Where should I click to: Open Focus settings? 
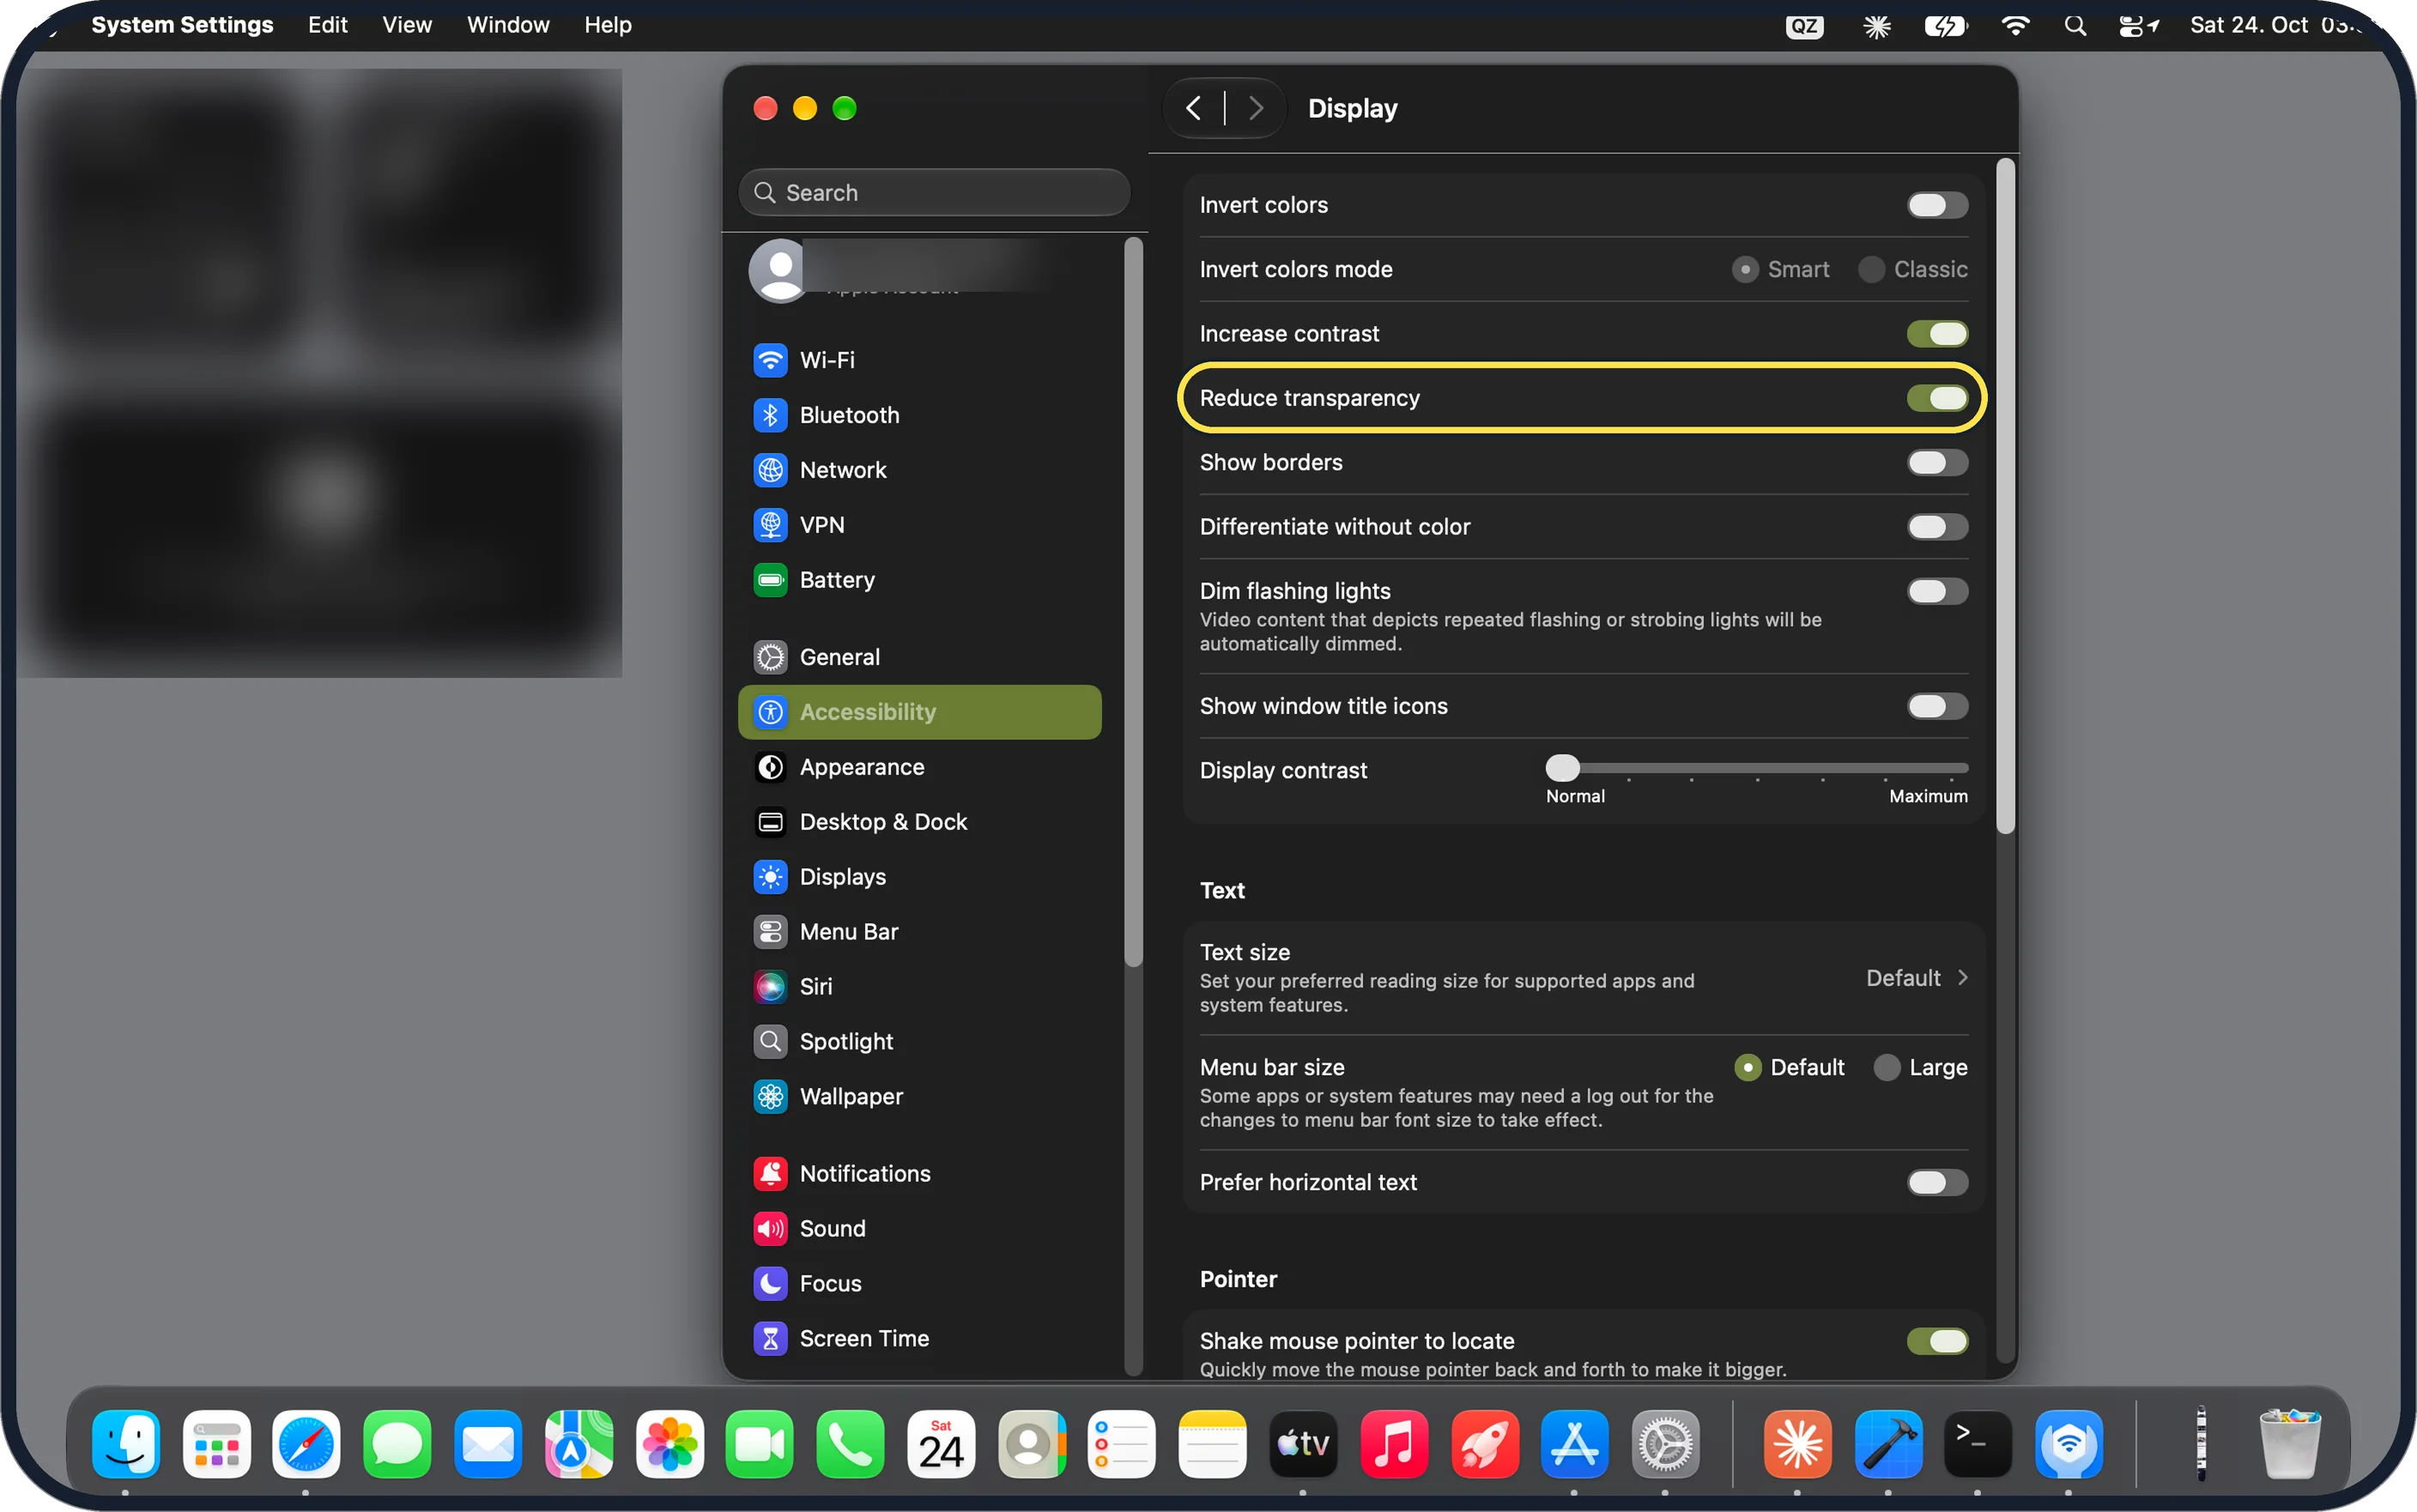coord(919,1284)
